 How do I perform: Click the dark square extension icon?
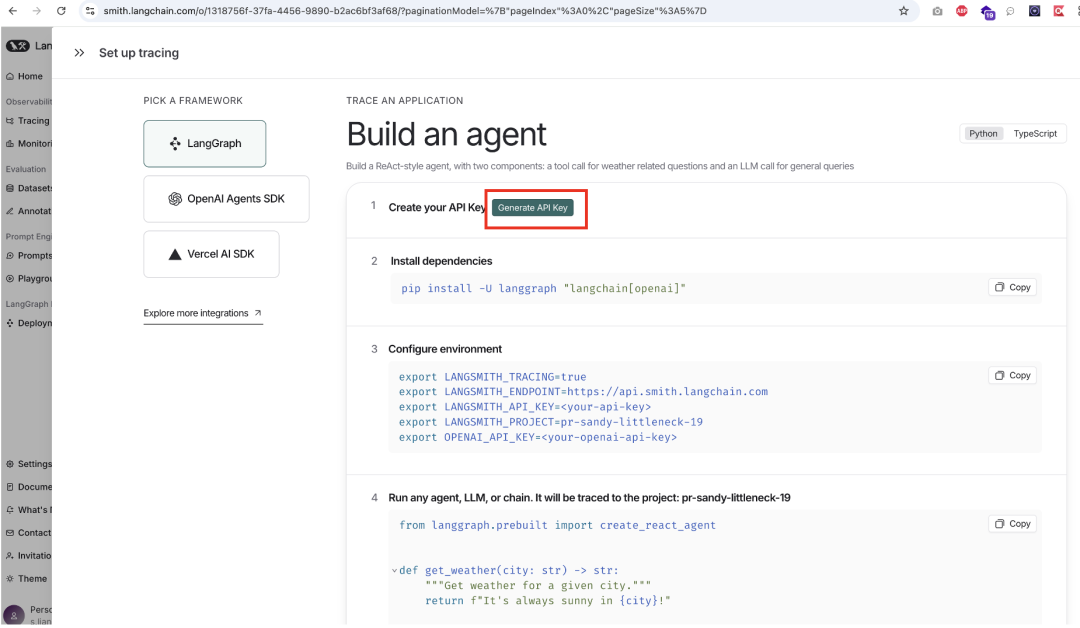pyautogui.click(x=1035, y=11)
